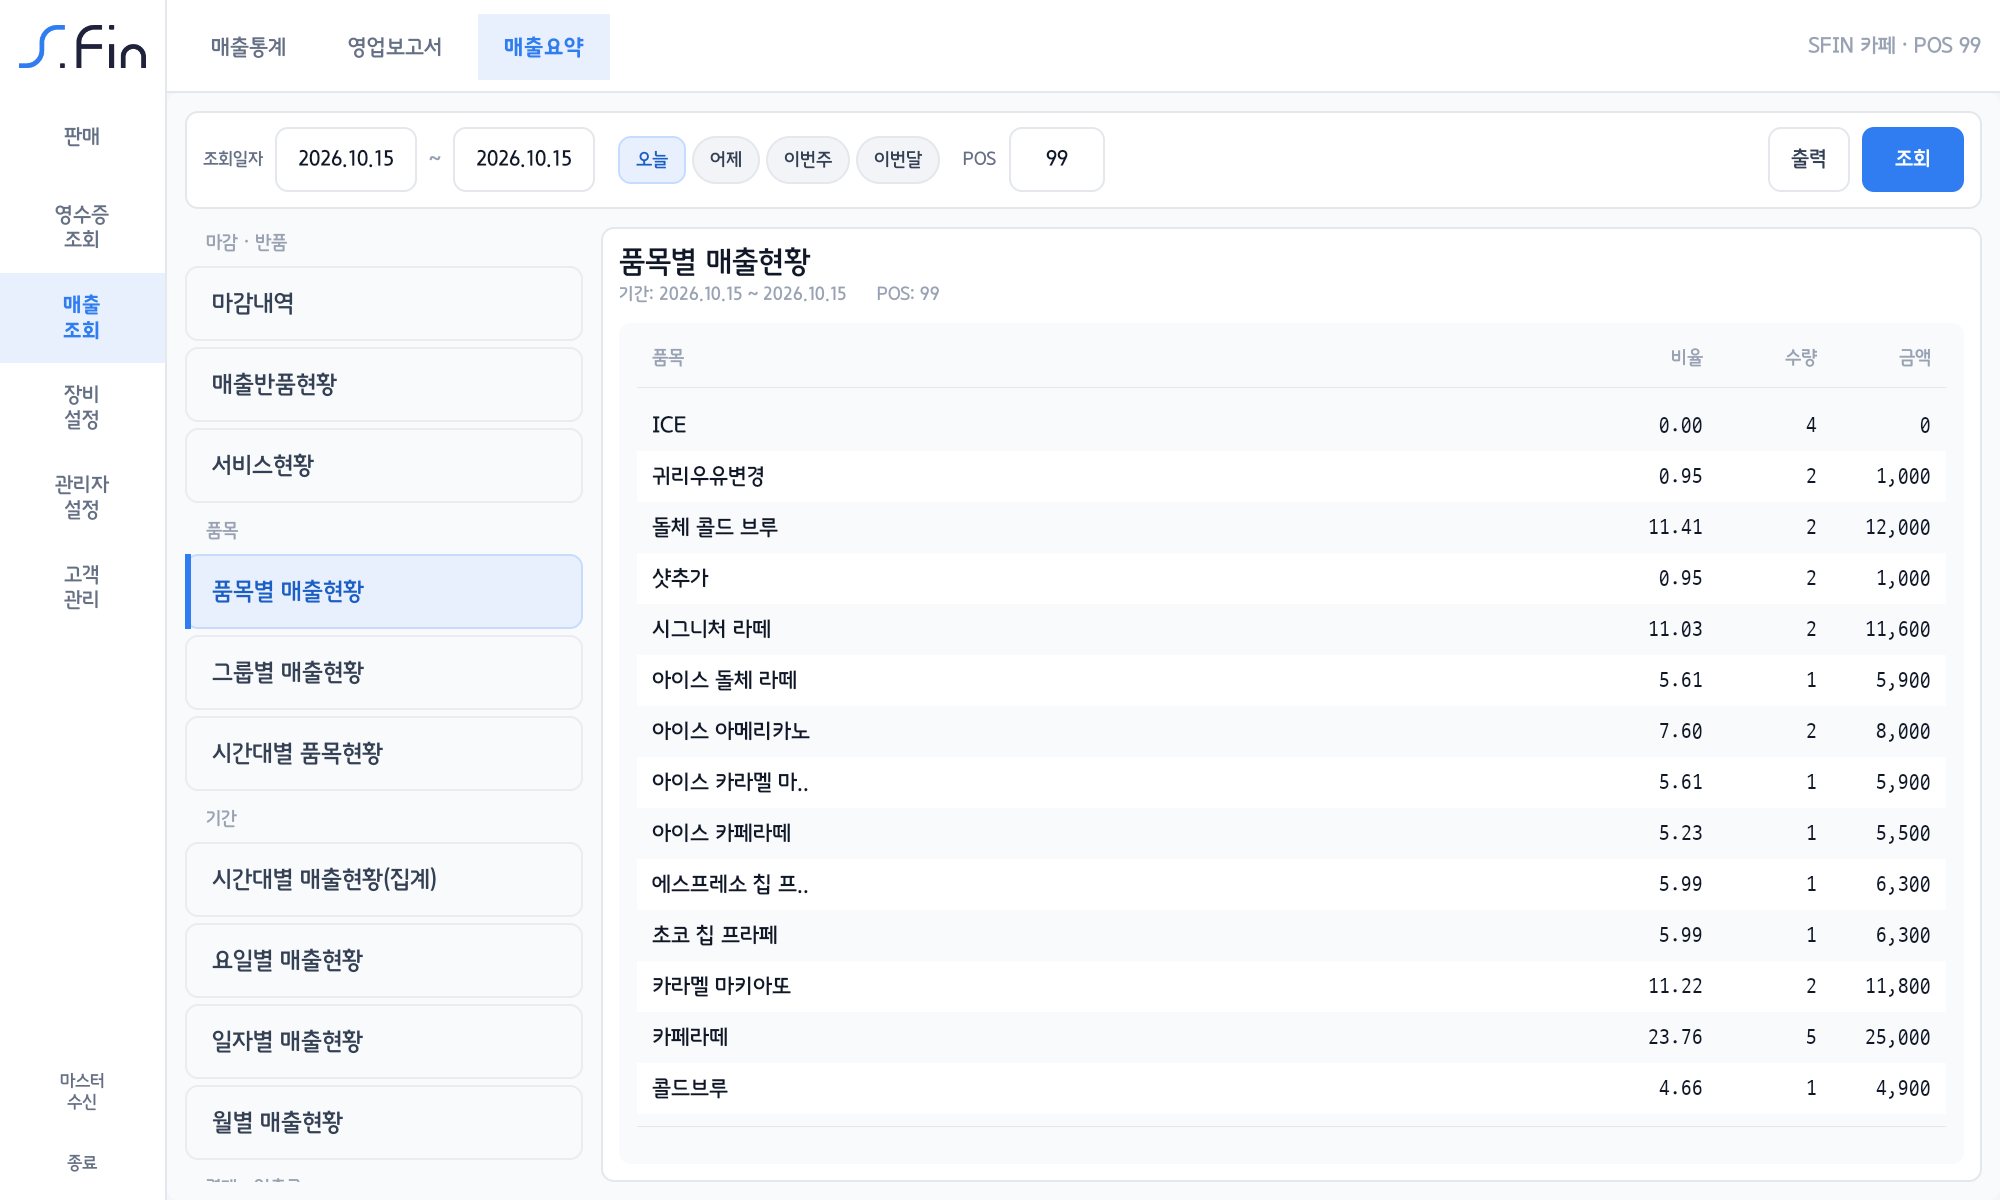This screenshot has width=2000, height=1200.
Task: Go to 판매 in the sidebar
Action: pyautogui.click(x=82, y=136)
